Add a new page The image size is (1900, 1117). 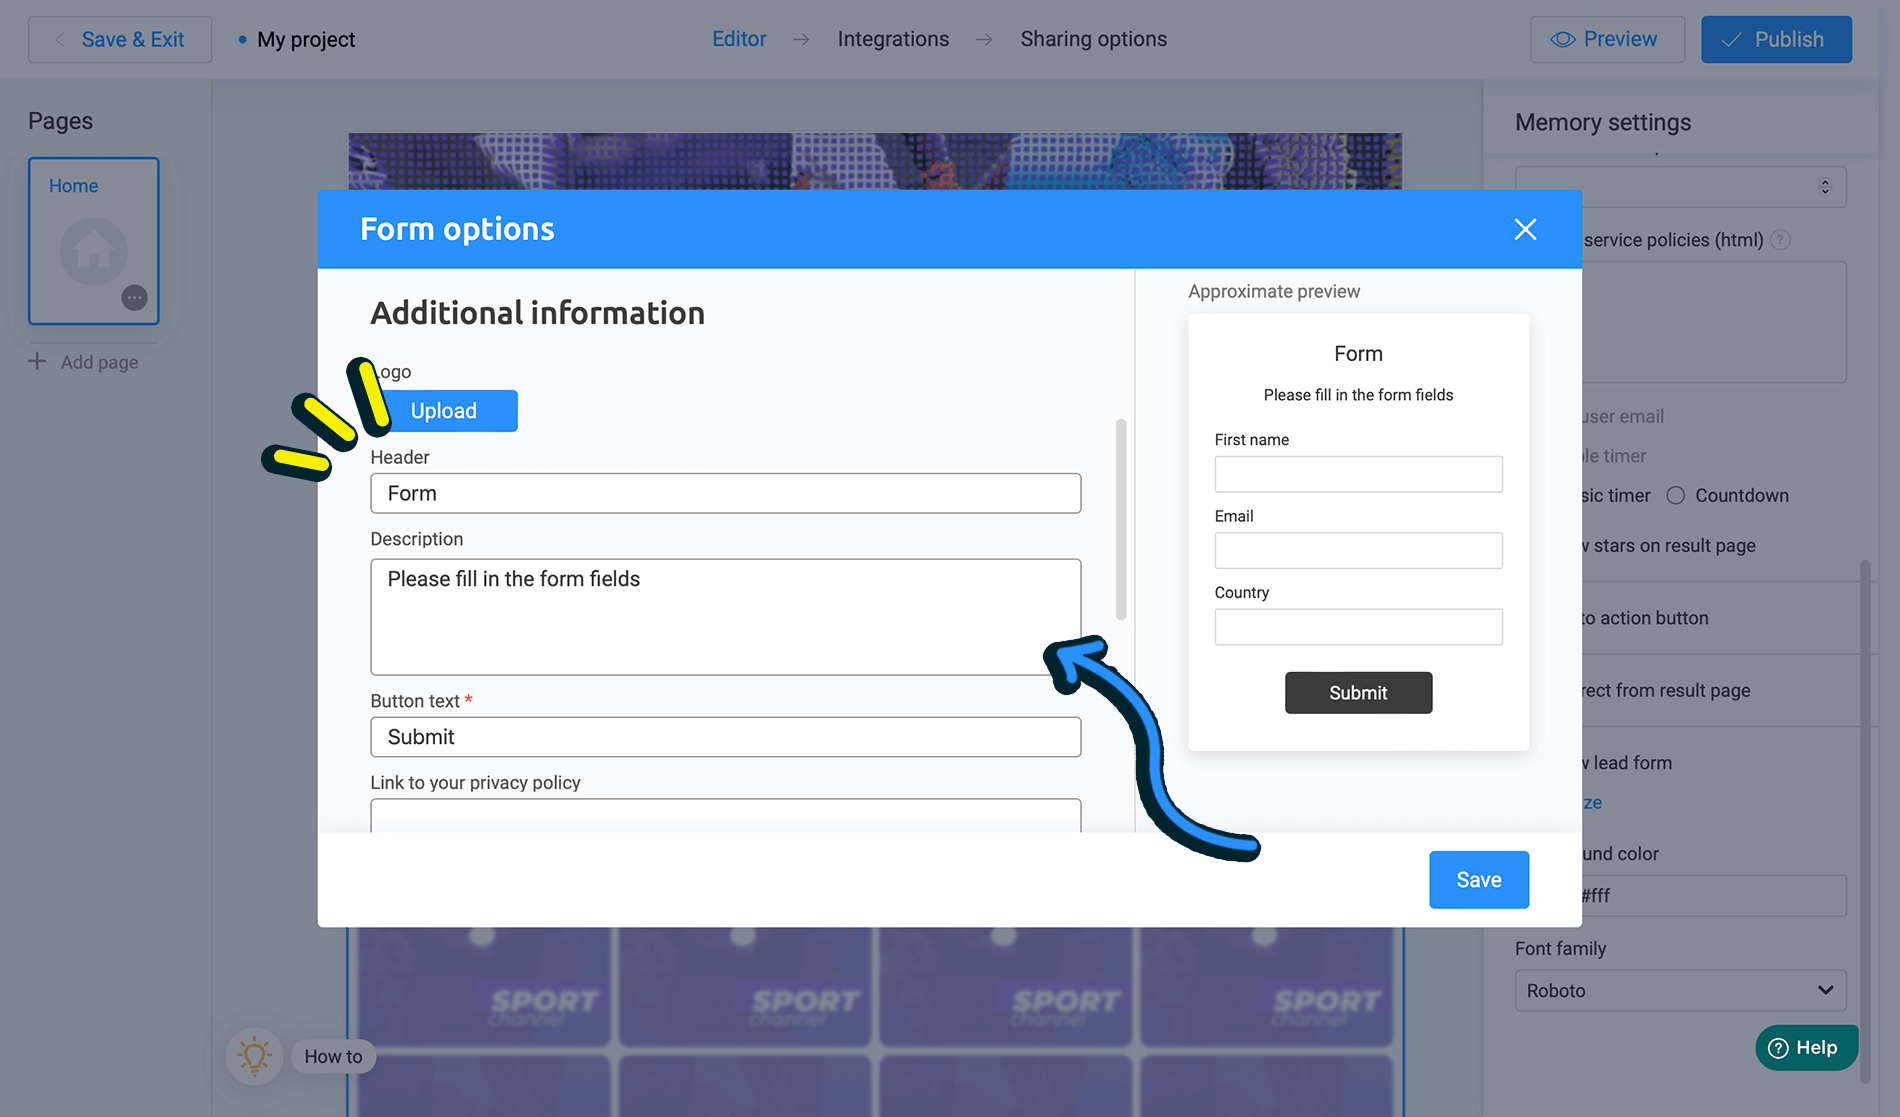click(x=84, y=362)
